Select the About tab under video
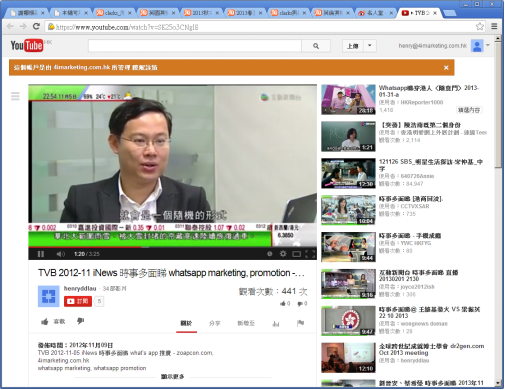Screen dimensions: 505x390 click(186, 323)
